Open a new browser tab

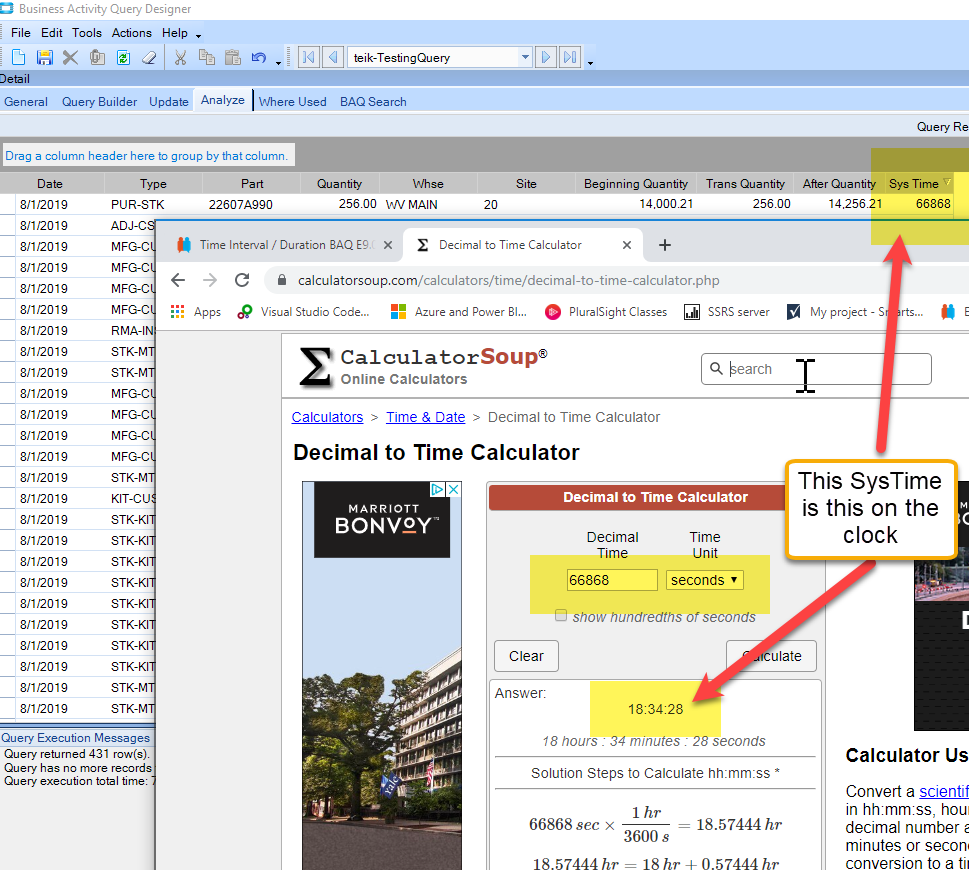(665, 245)
